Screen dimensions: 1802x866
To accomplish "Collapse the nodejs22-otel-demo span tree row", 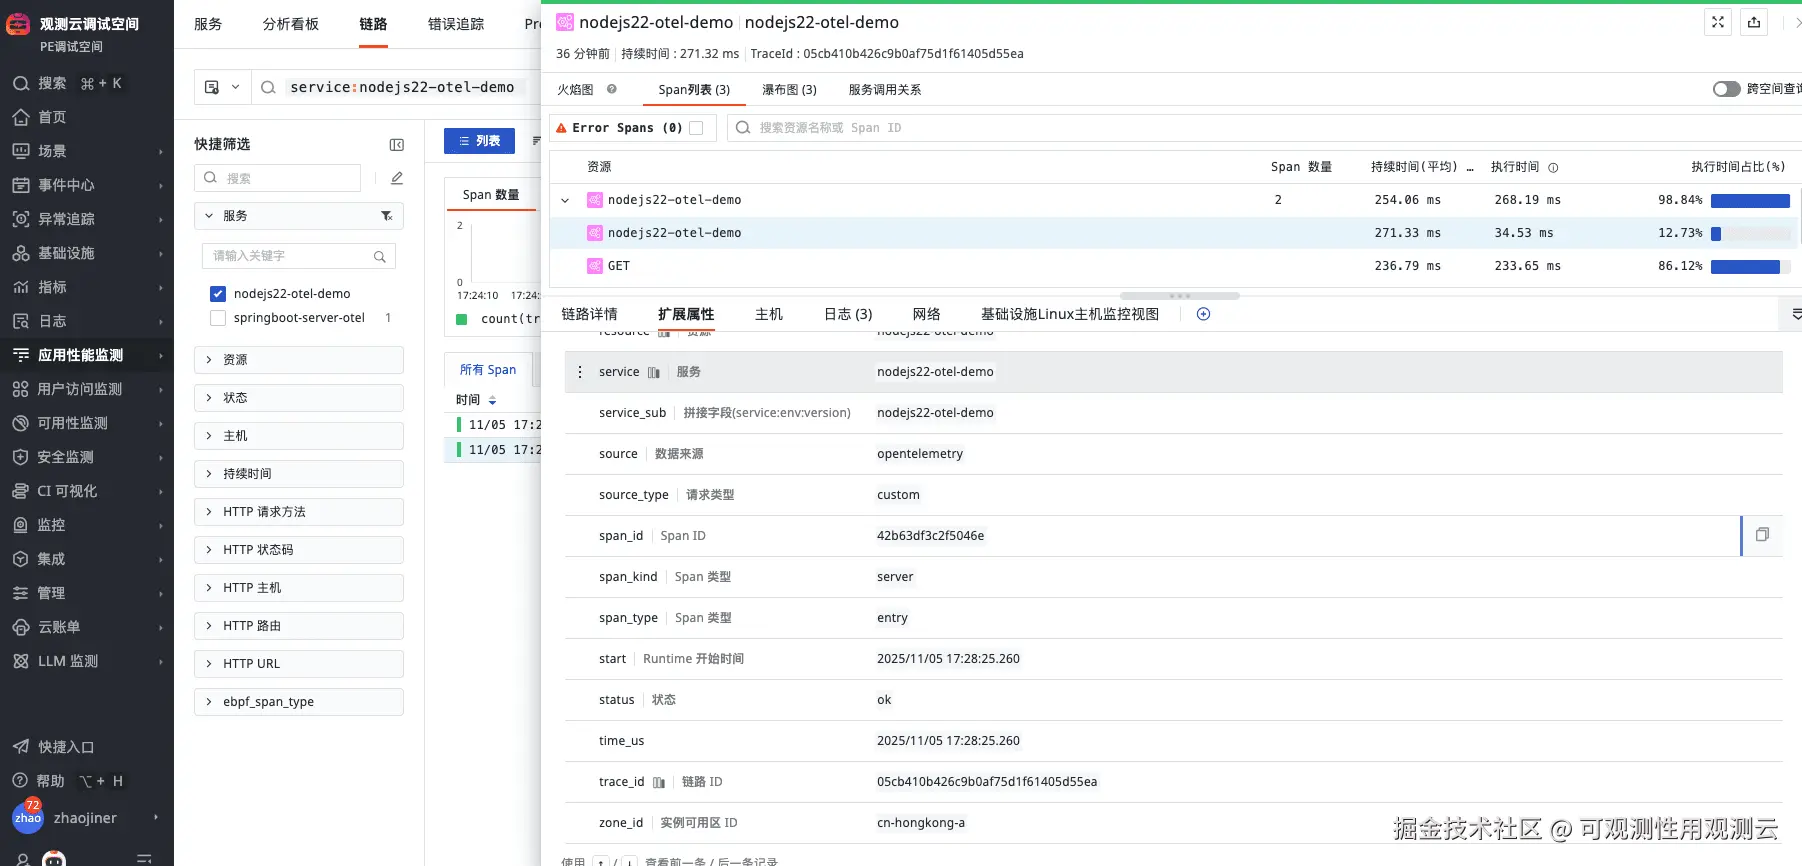I will [565, 200].
